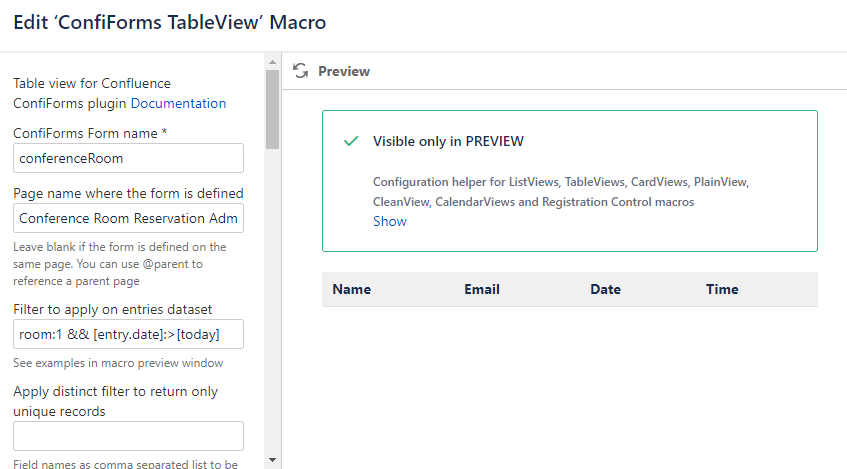Click Show link in configuration helper
Viewport: 847px width, 469px height.
click(x=389, y=222)
